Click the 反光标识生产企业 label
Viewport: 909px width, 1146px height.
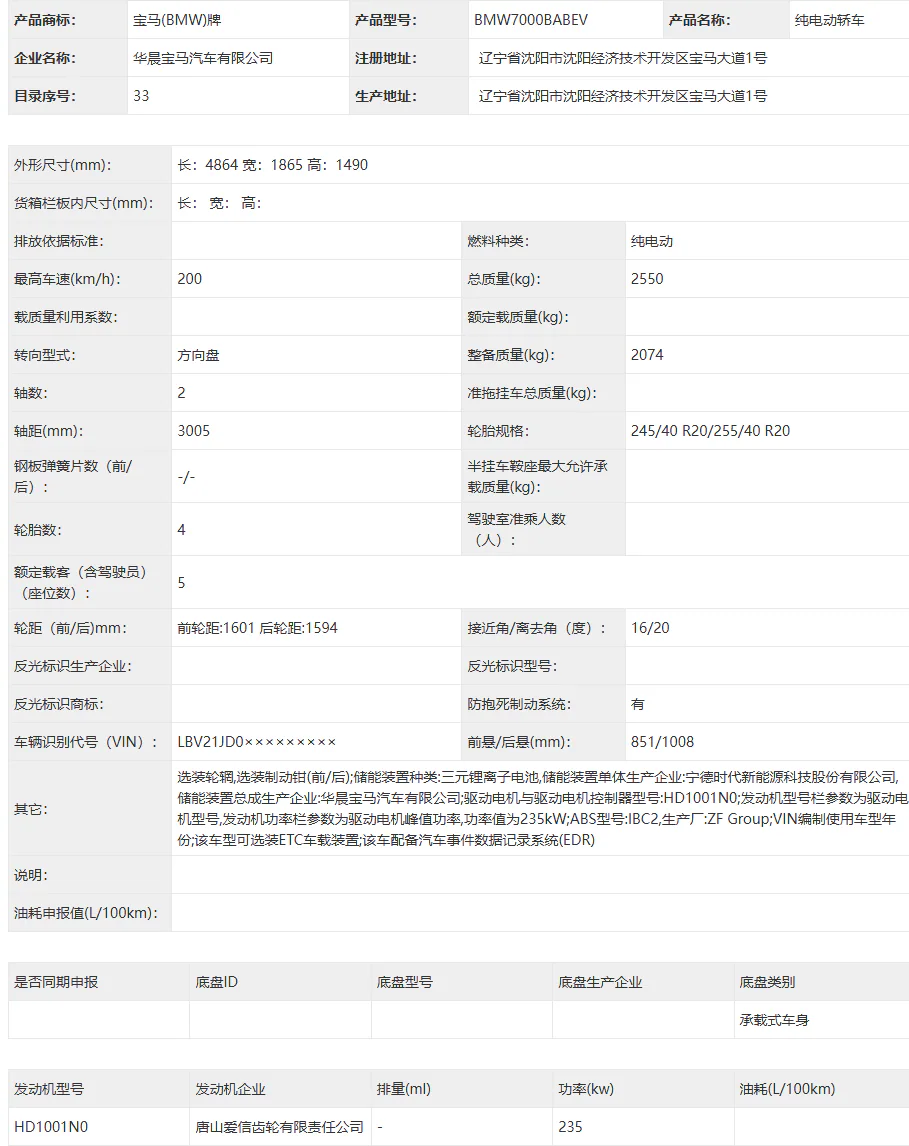pyautogui.click(x=73, y=666)
